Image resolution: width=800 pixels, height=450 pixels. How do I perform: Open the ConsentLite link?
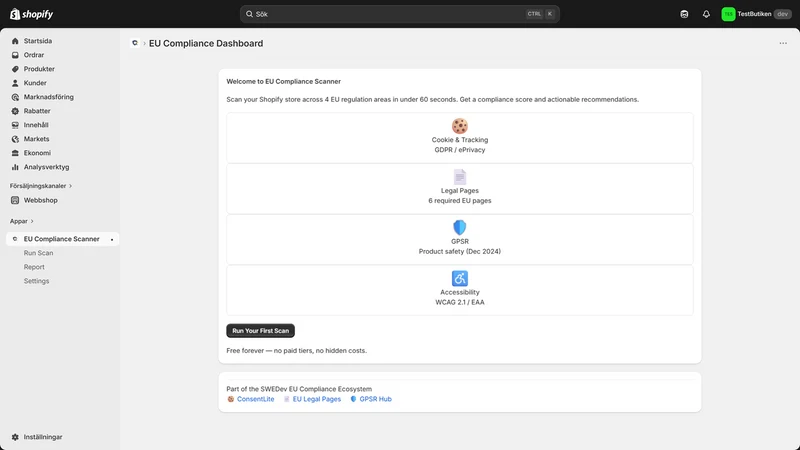(255, 399)
